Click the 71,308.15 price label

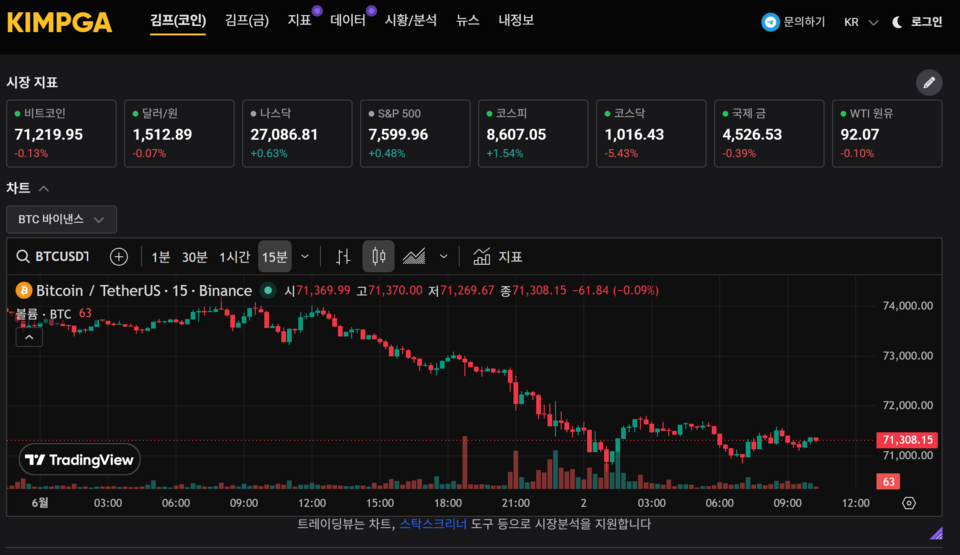click(x=907, y=440)
